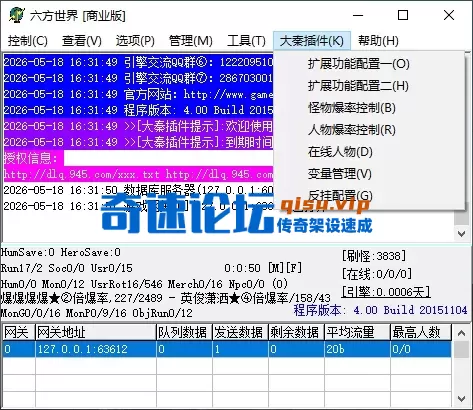Click the http://dlq.945.com/xxx.txt log line
Viewport: 473px width, 410px height.
coord(138,174)
